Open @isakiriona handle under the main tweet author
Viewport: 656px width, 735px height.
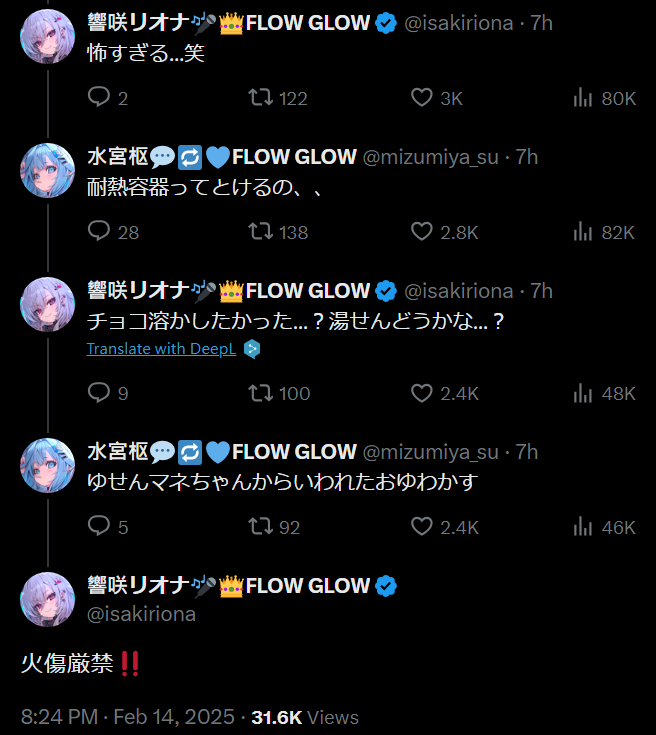(x=141, y=614)
